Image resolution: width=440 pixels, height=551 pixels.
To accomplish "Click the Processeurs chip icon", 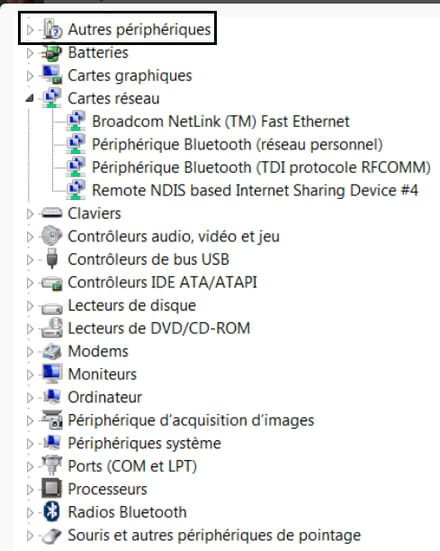I will (x=52, y=489).
